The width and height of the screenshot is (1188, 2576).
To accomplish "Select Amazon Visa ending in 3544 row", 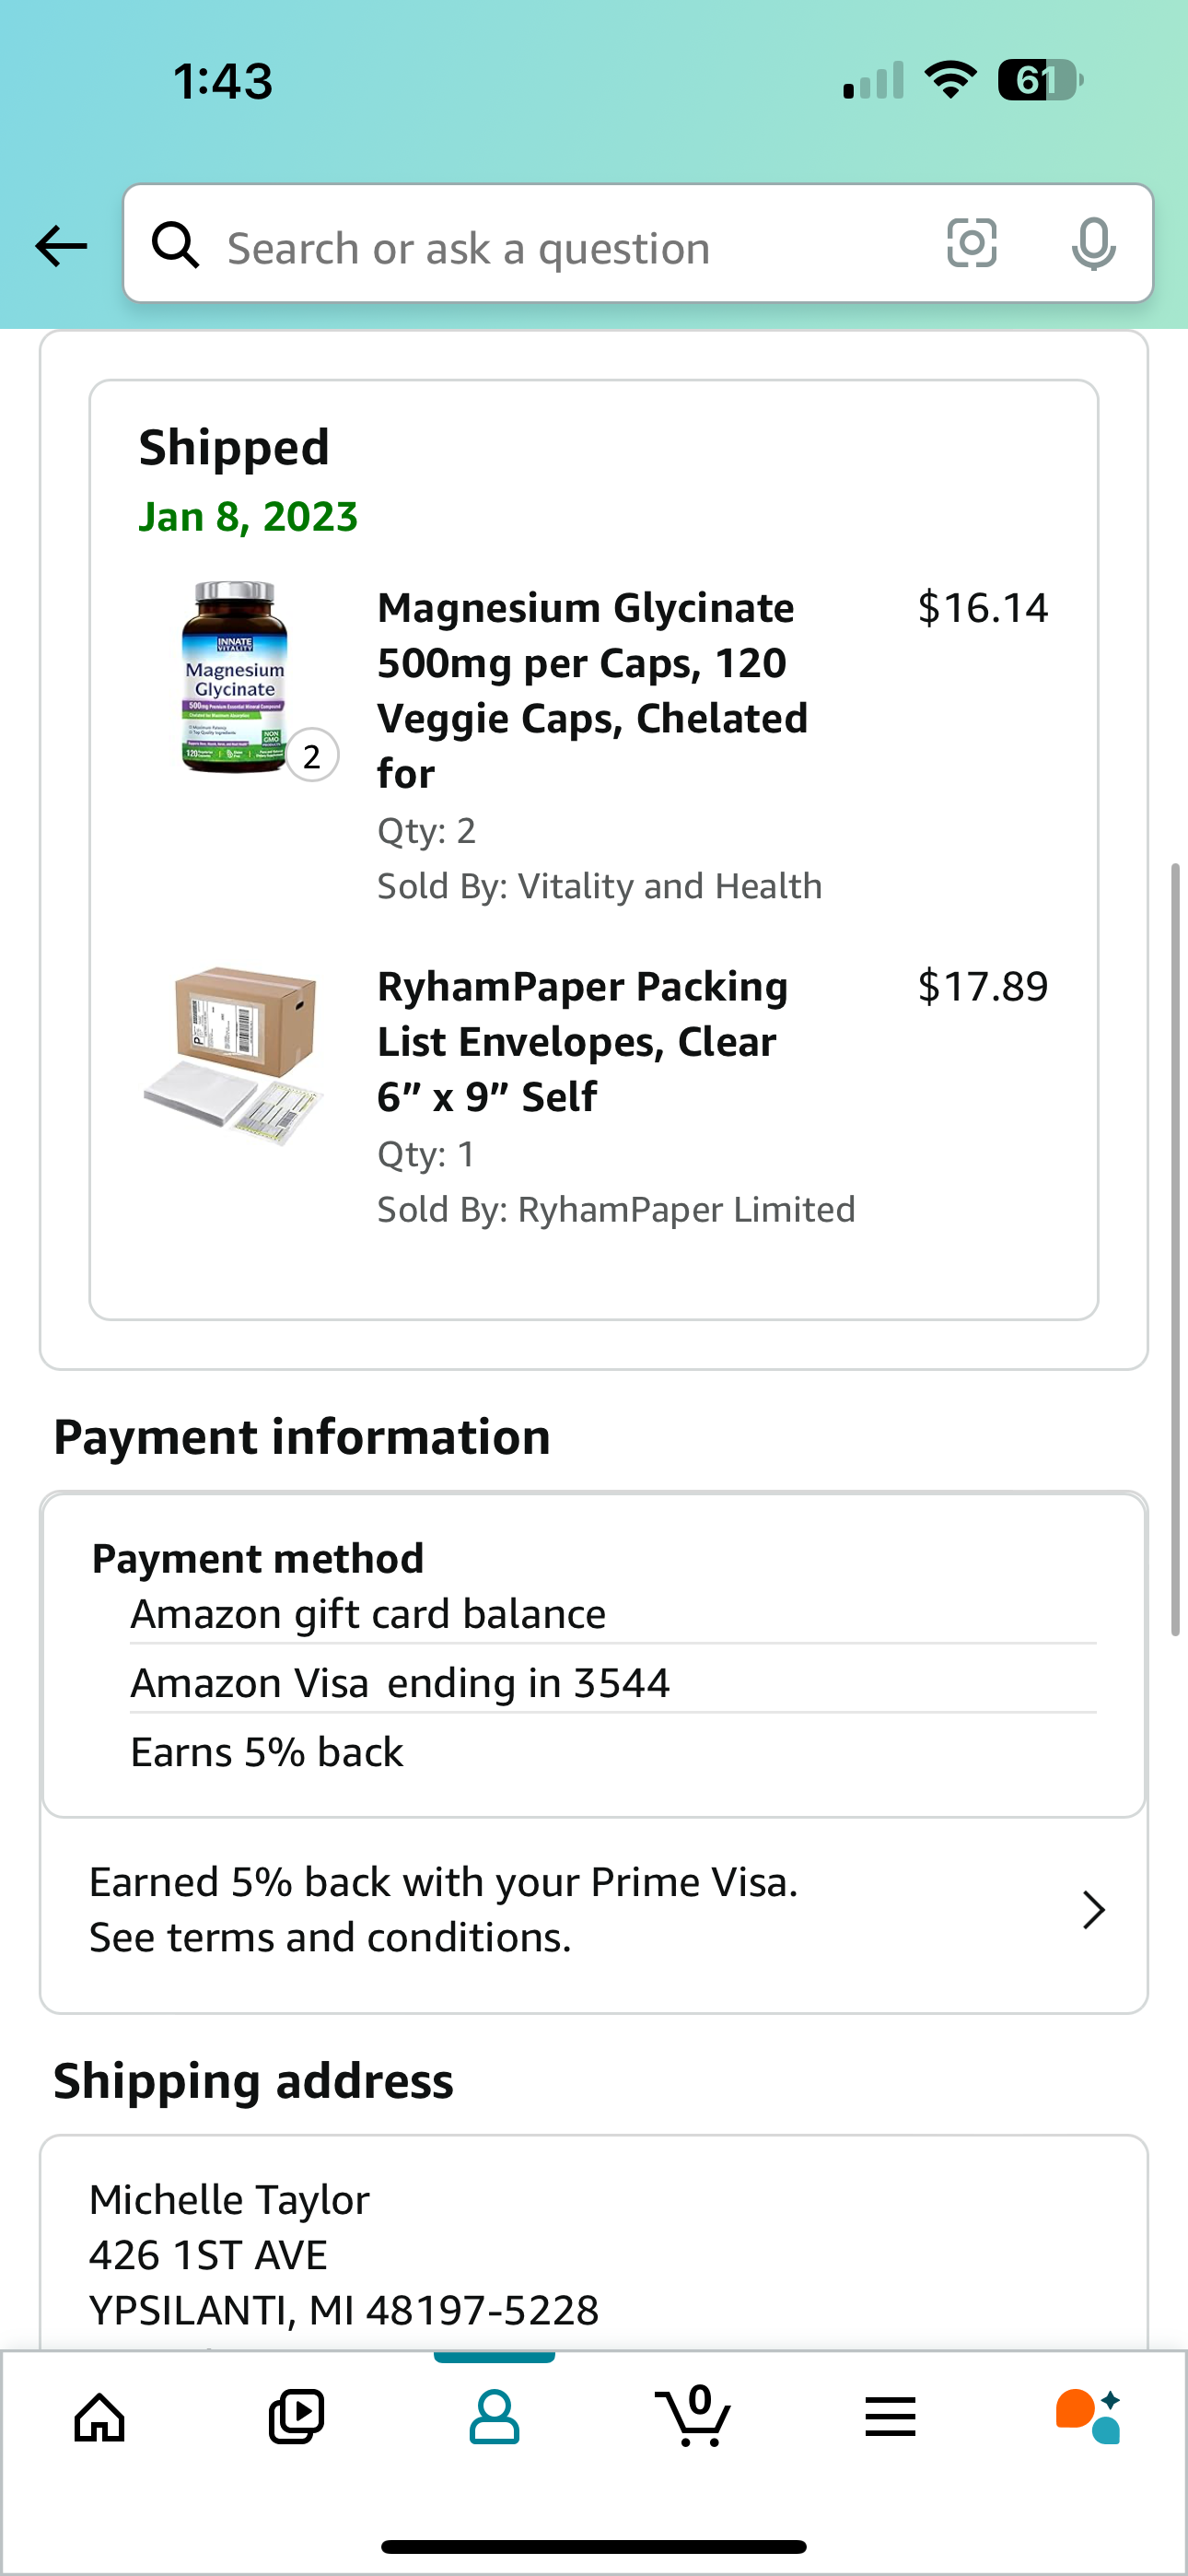I will pos(613,1682).
